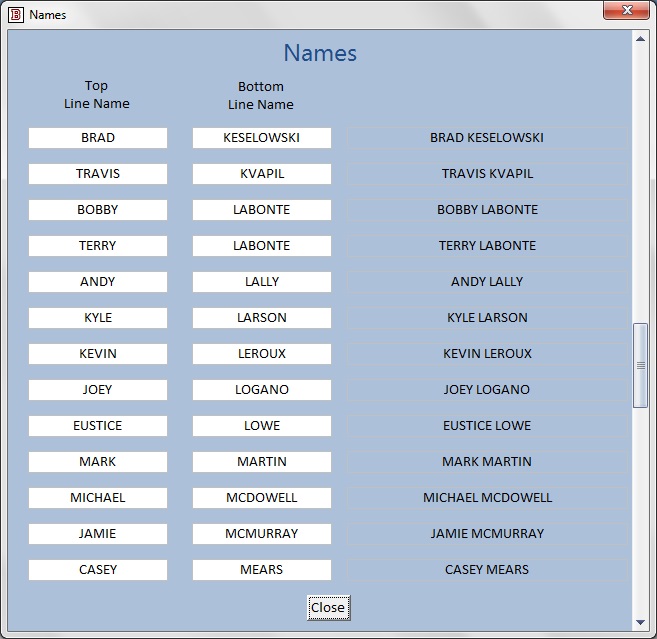This screenshot has height=639, width=657.
Task: Click the CASEY MEARS full name field
Action: tap(487, 570)
